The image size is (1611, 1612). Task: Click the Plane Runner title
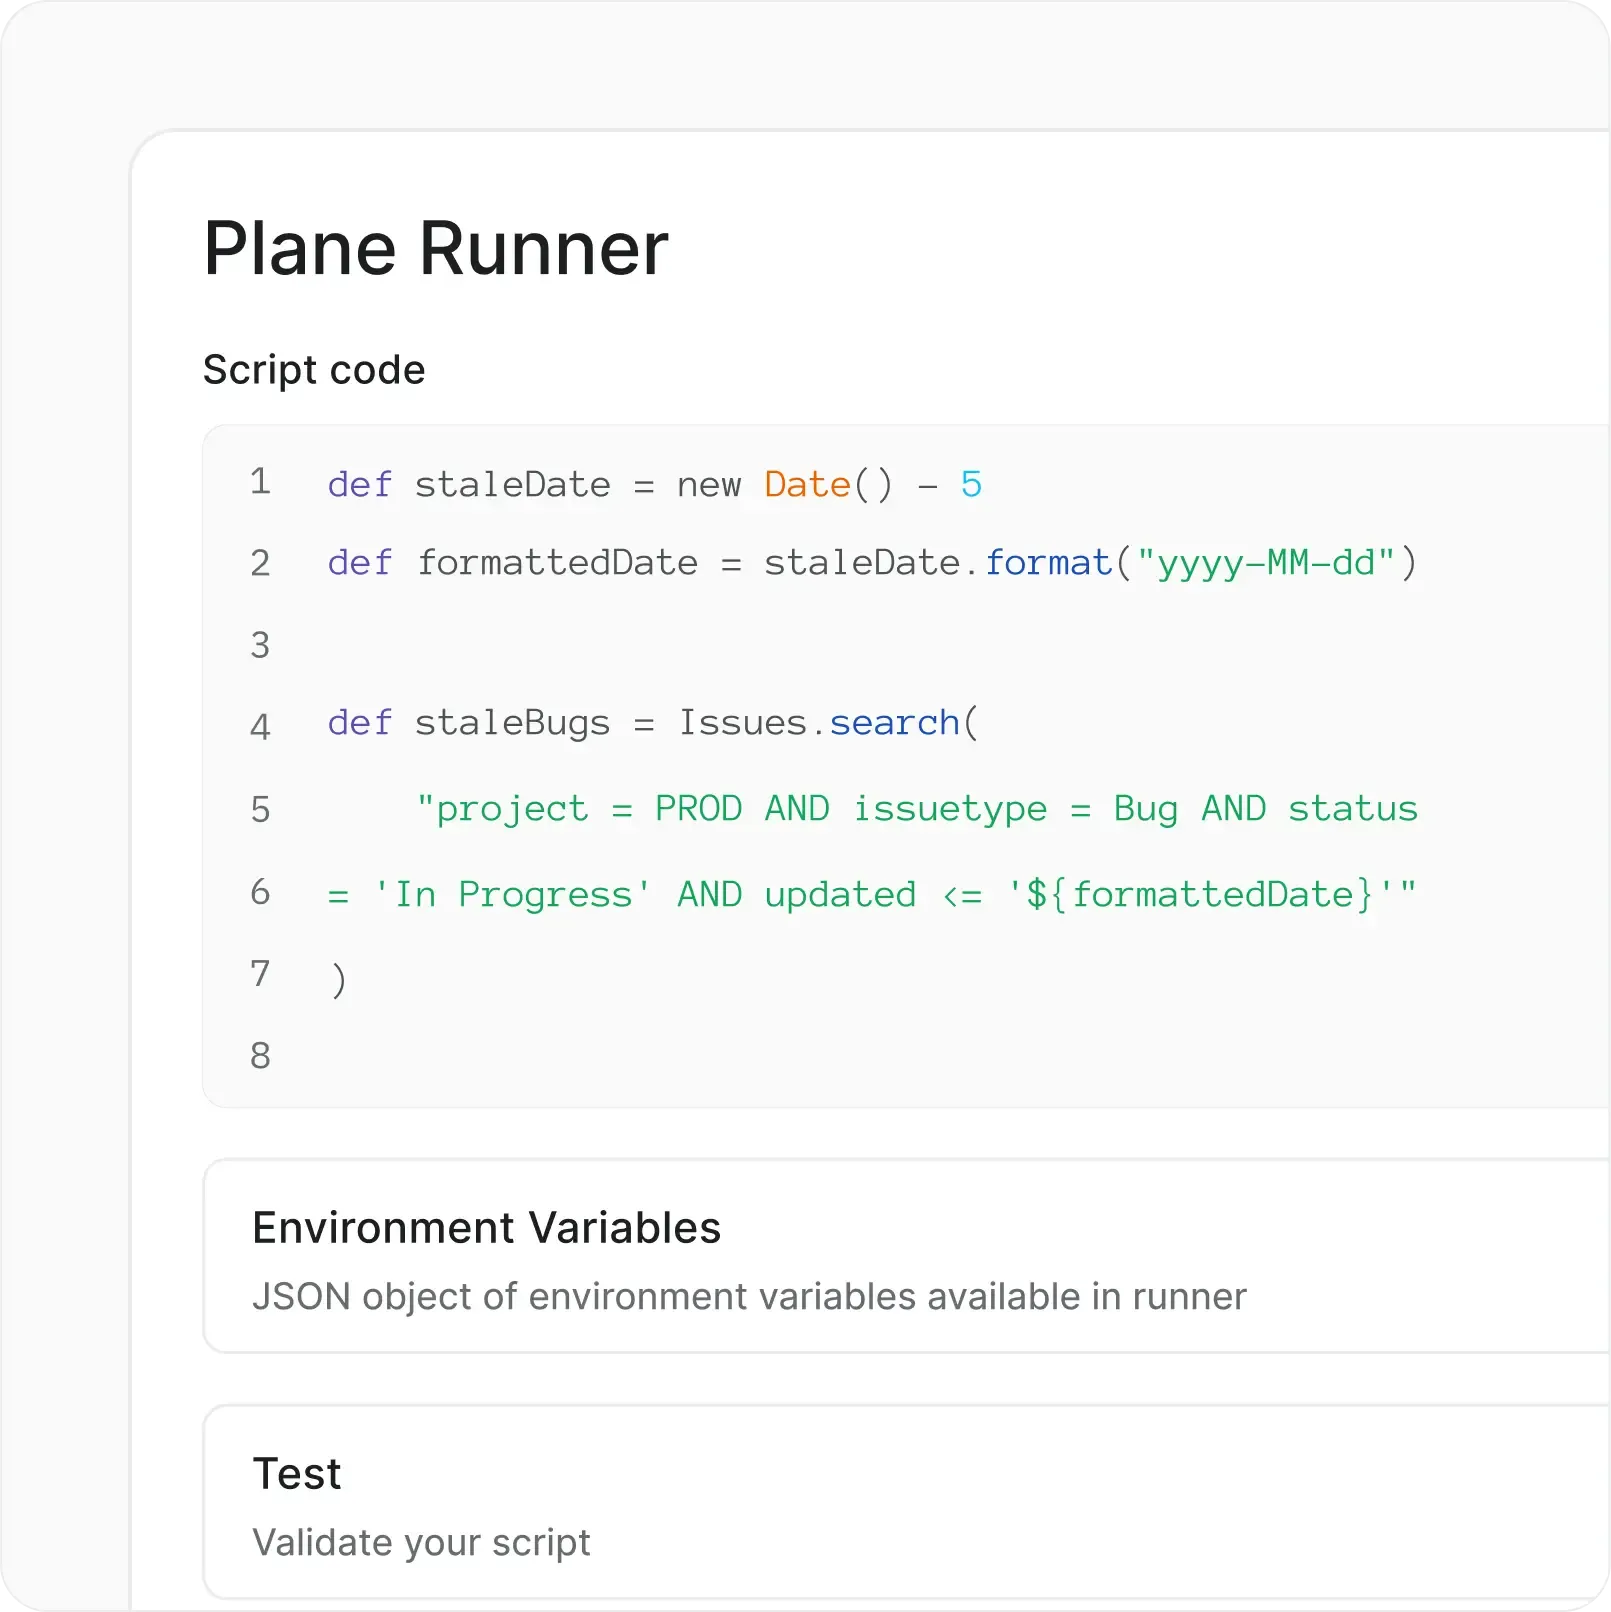coord(435,247)
